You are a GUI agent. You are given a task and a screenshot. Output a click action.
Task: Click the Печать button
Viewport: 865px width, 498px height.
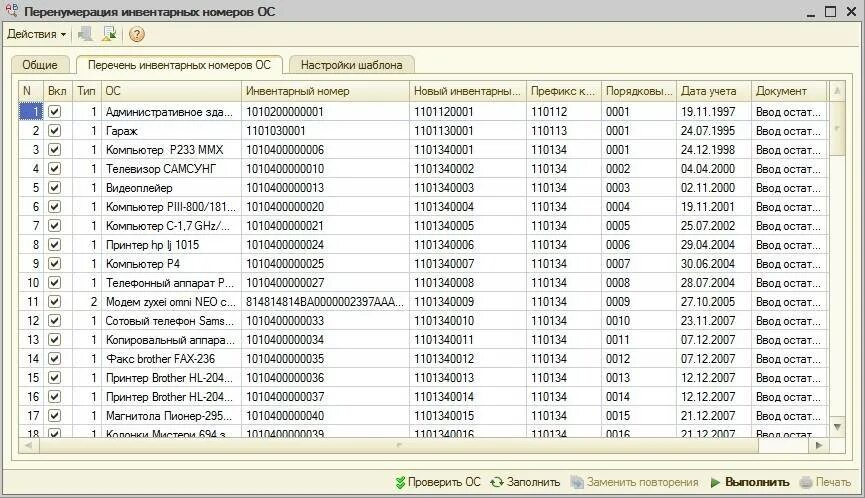click(825, 482)
